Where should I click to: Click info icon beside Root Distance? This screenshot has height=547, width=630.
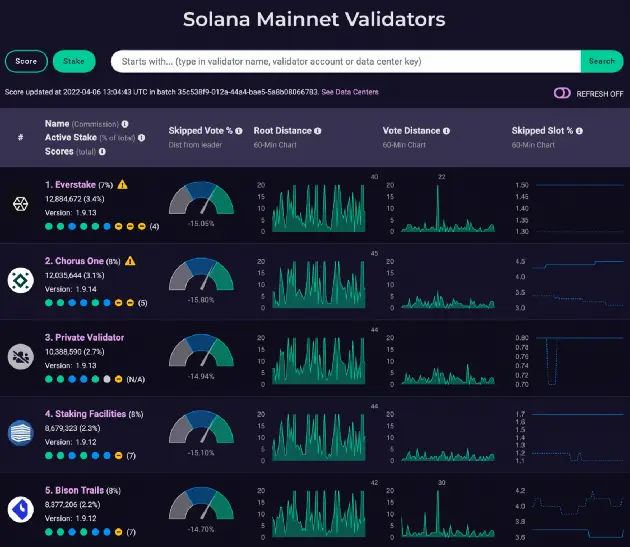317,131
